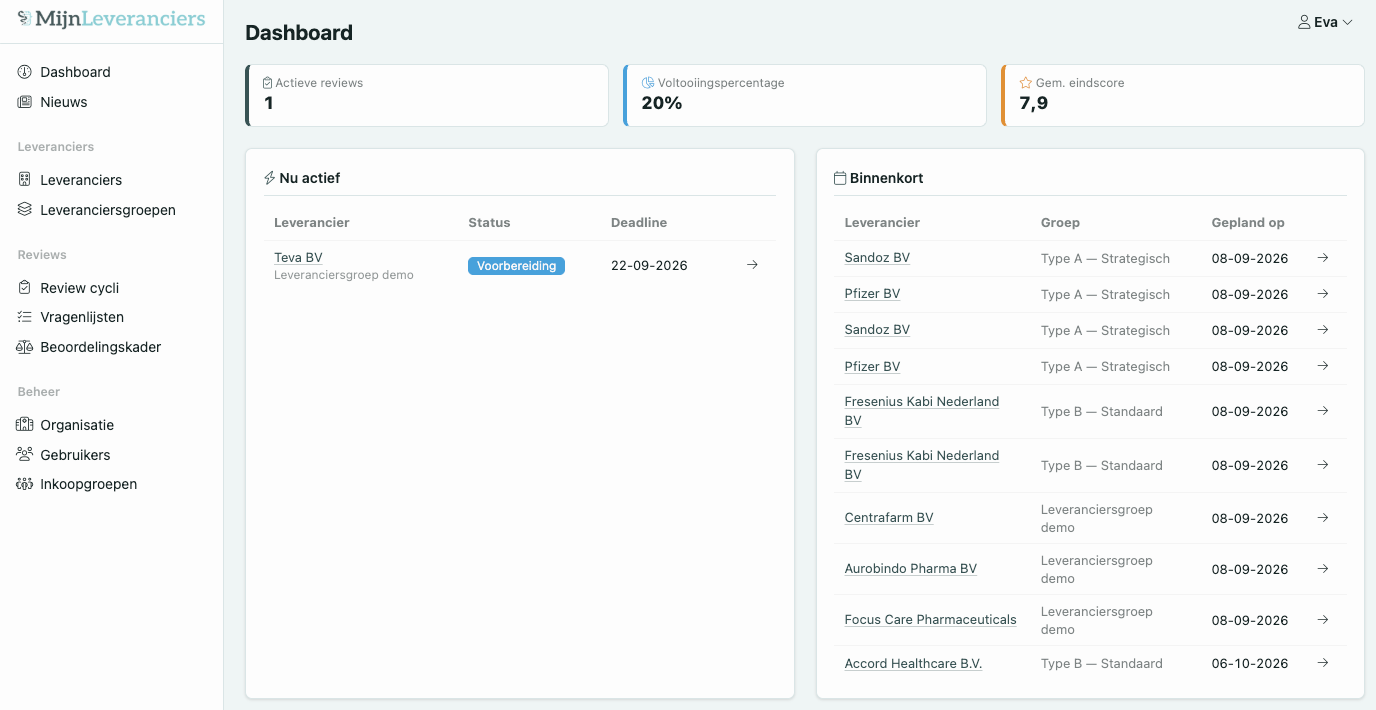Click the user profile icon beside Eva
The width and height of the screenshot is (1376, 710).
(x=1304, y=22)
